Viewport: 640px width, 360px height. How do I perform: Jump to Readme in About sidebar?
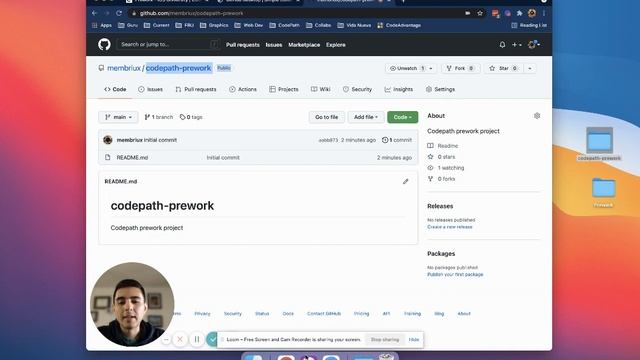[x=443, y=146]
